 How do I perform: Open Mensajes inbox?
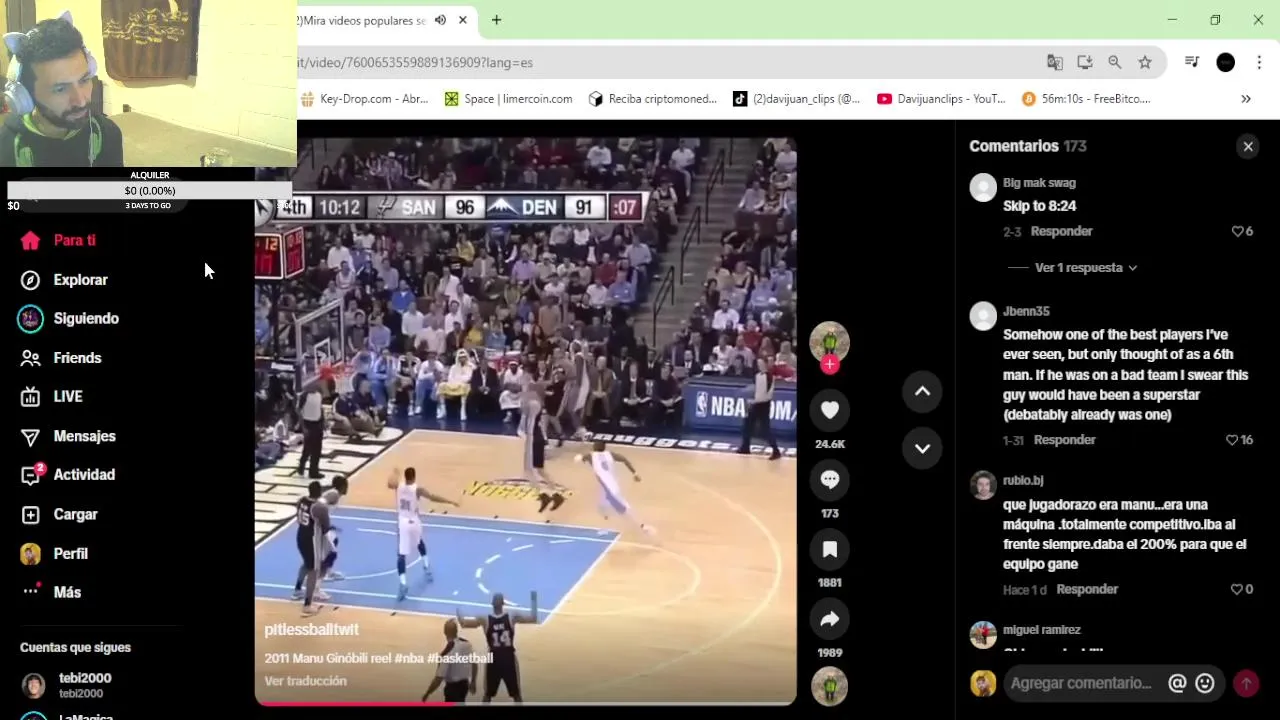click(x=68, y=436)
